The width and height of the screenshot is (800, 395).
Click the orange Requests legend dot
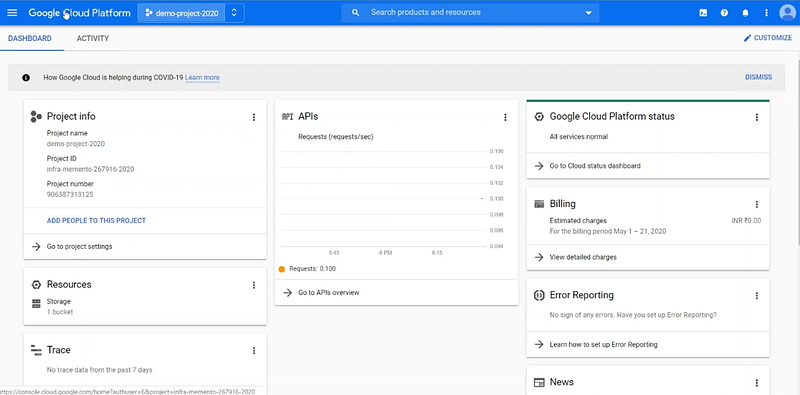(x=282, y=269)
